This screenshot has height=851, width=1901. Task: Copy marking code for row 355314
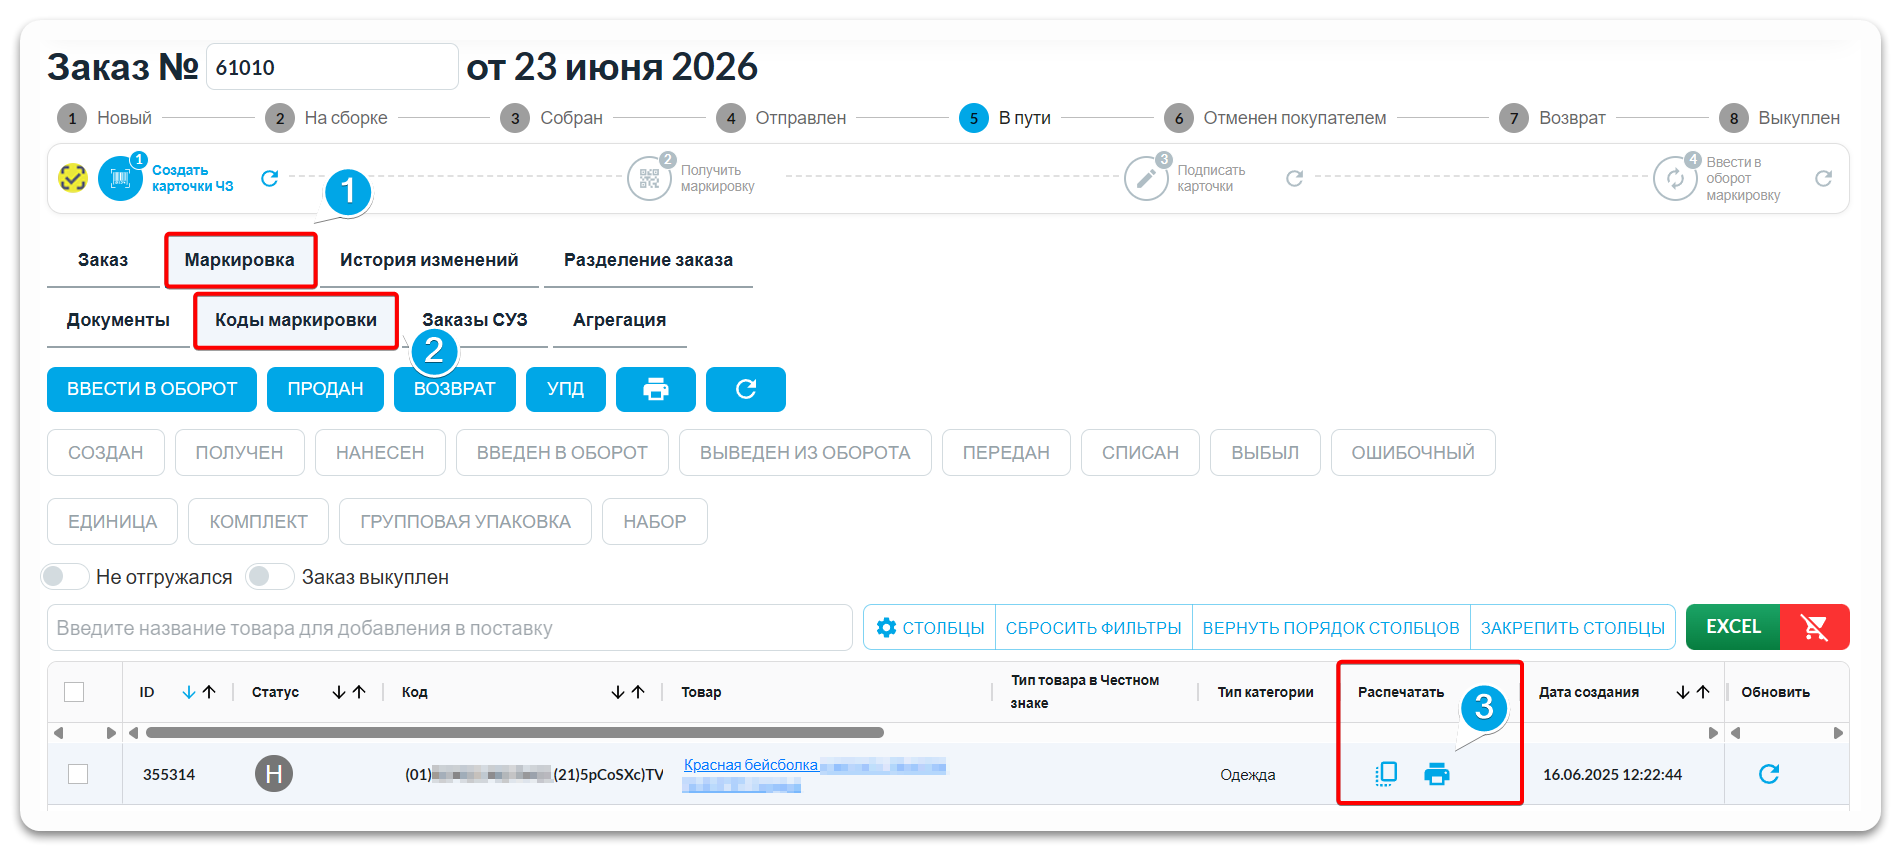click(x=1386, y=774)
